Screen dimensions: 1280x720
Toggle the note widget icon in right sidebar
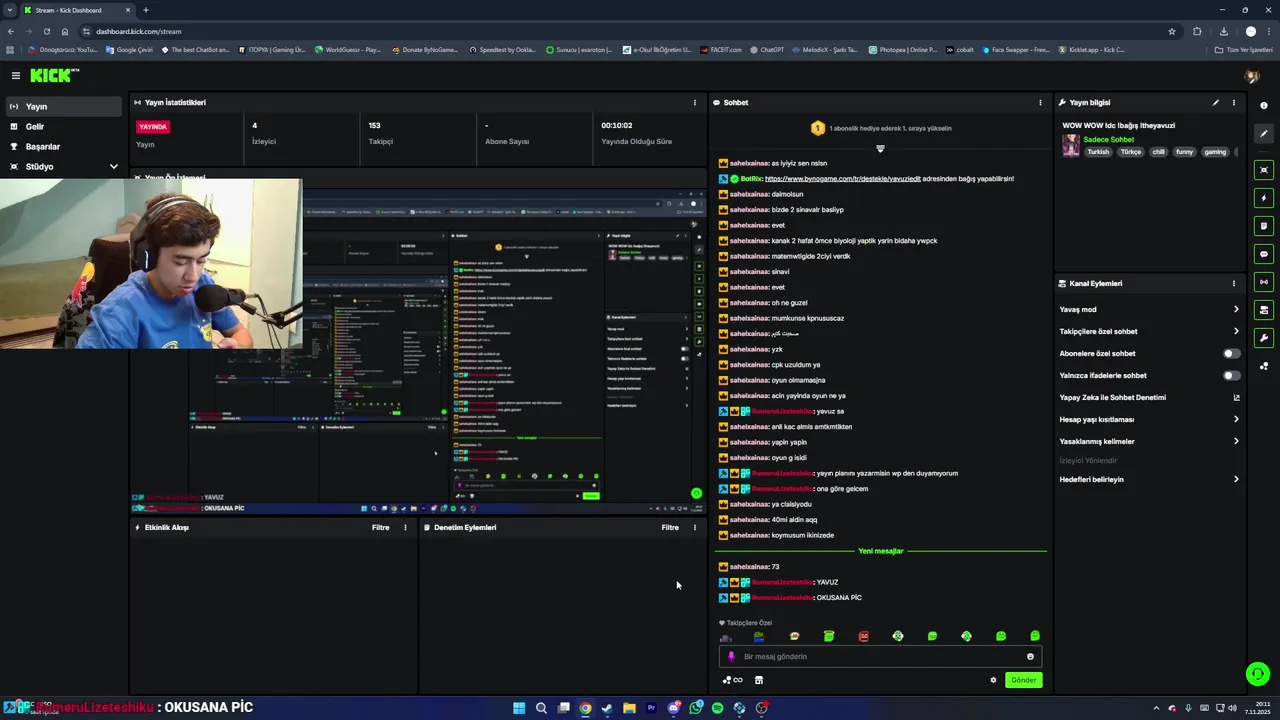[x=1264, y=226]
